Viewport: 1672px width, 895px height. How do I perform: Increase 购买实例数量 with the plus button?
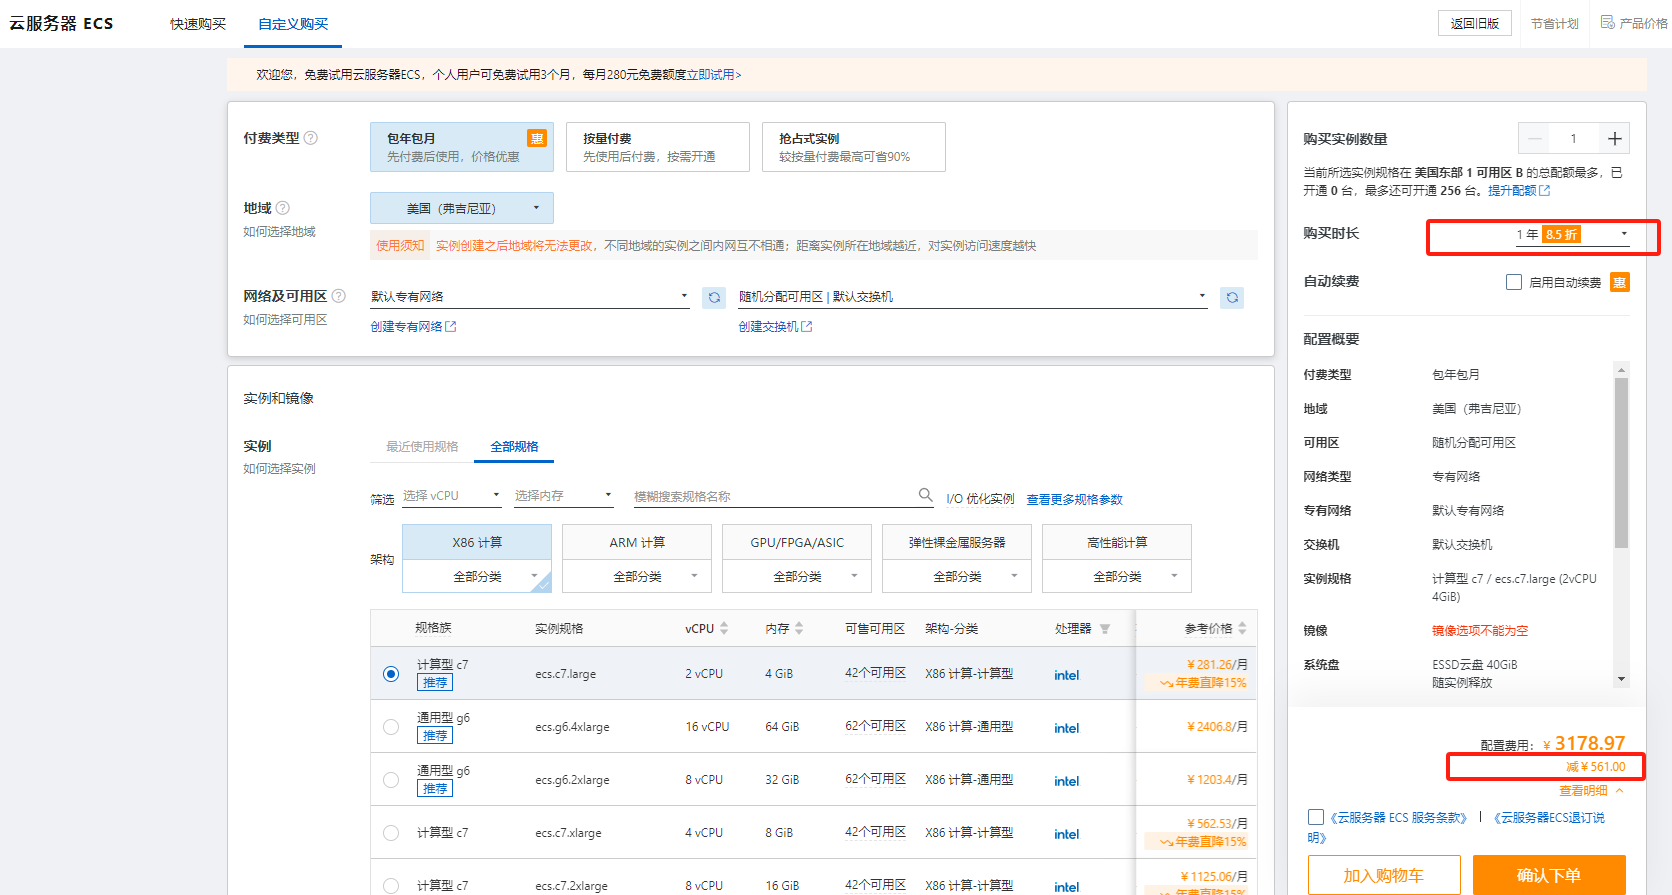1614,138
